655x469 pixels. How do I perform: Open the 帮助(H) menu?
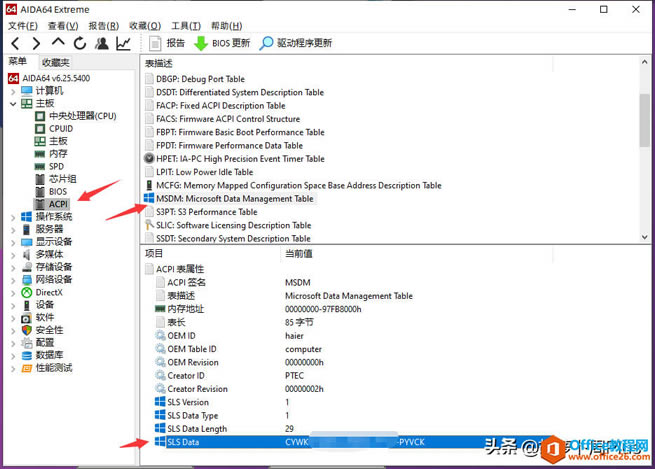pyautogui.click(x=226, y=26)
